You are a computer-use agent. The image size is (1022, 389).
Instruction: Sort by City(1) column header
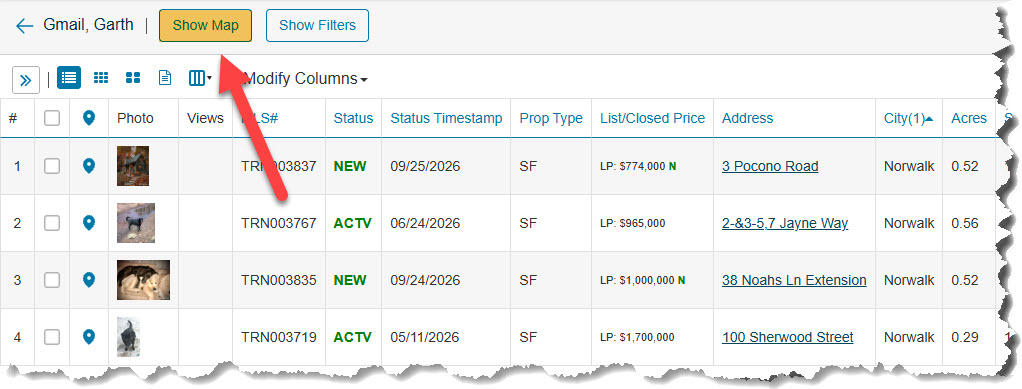908,118
